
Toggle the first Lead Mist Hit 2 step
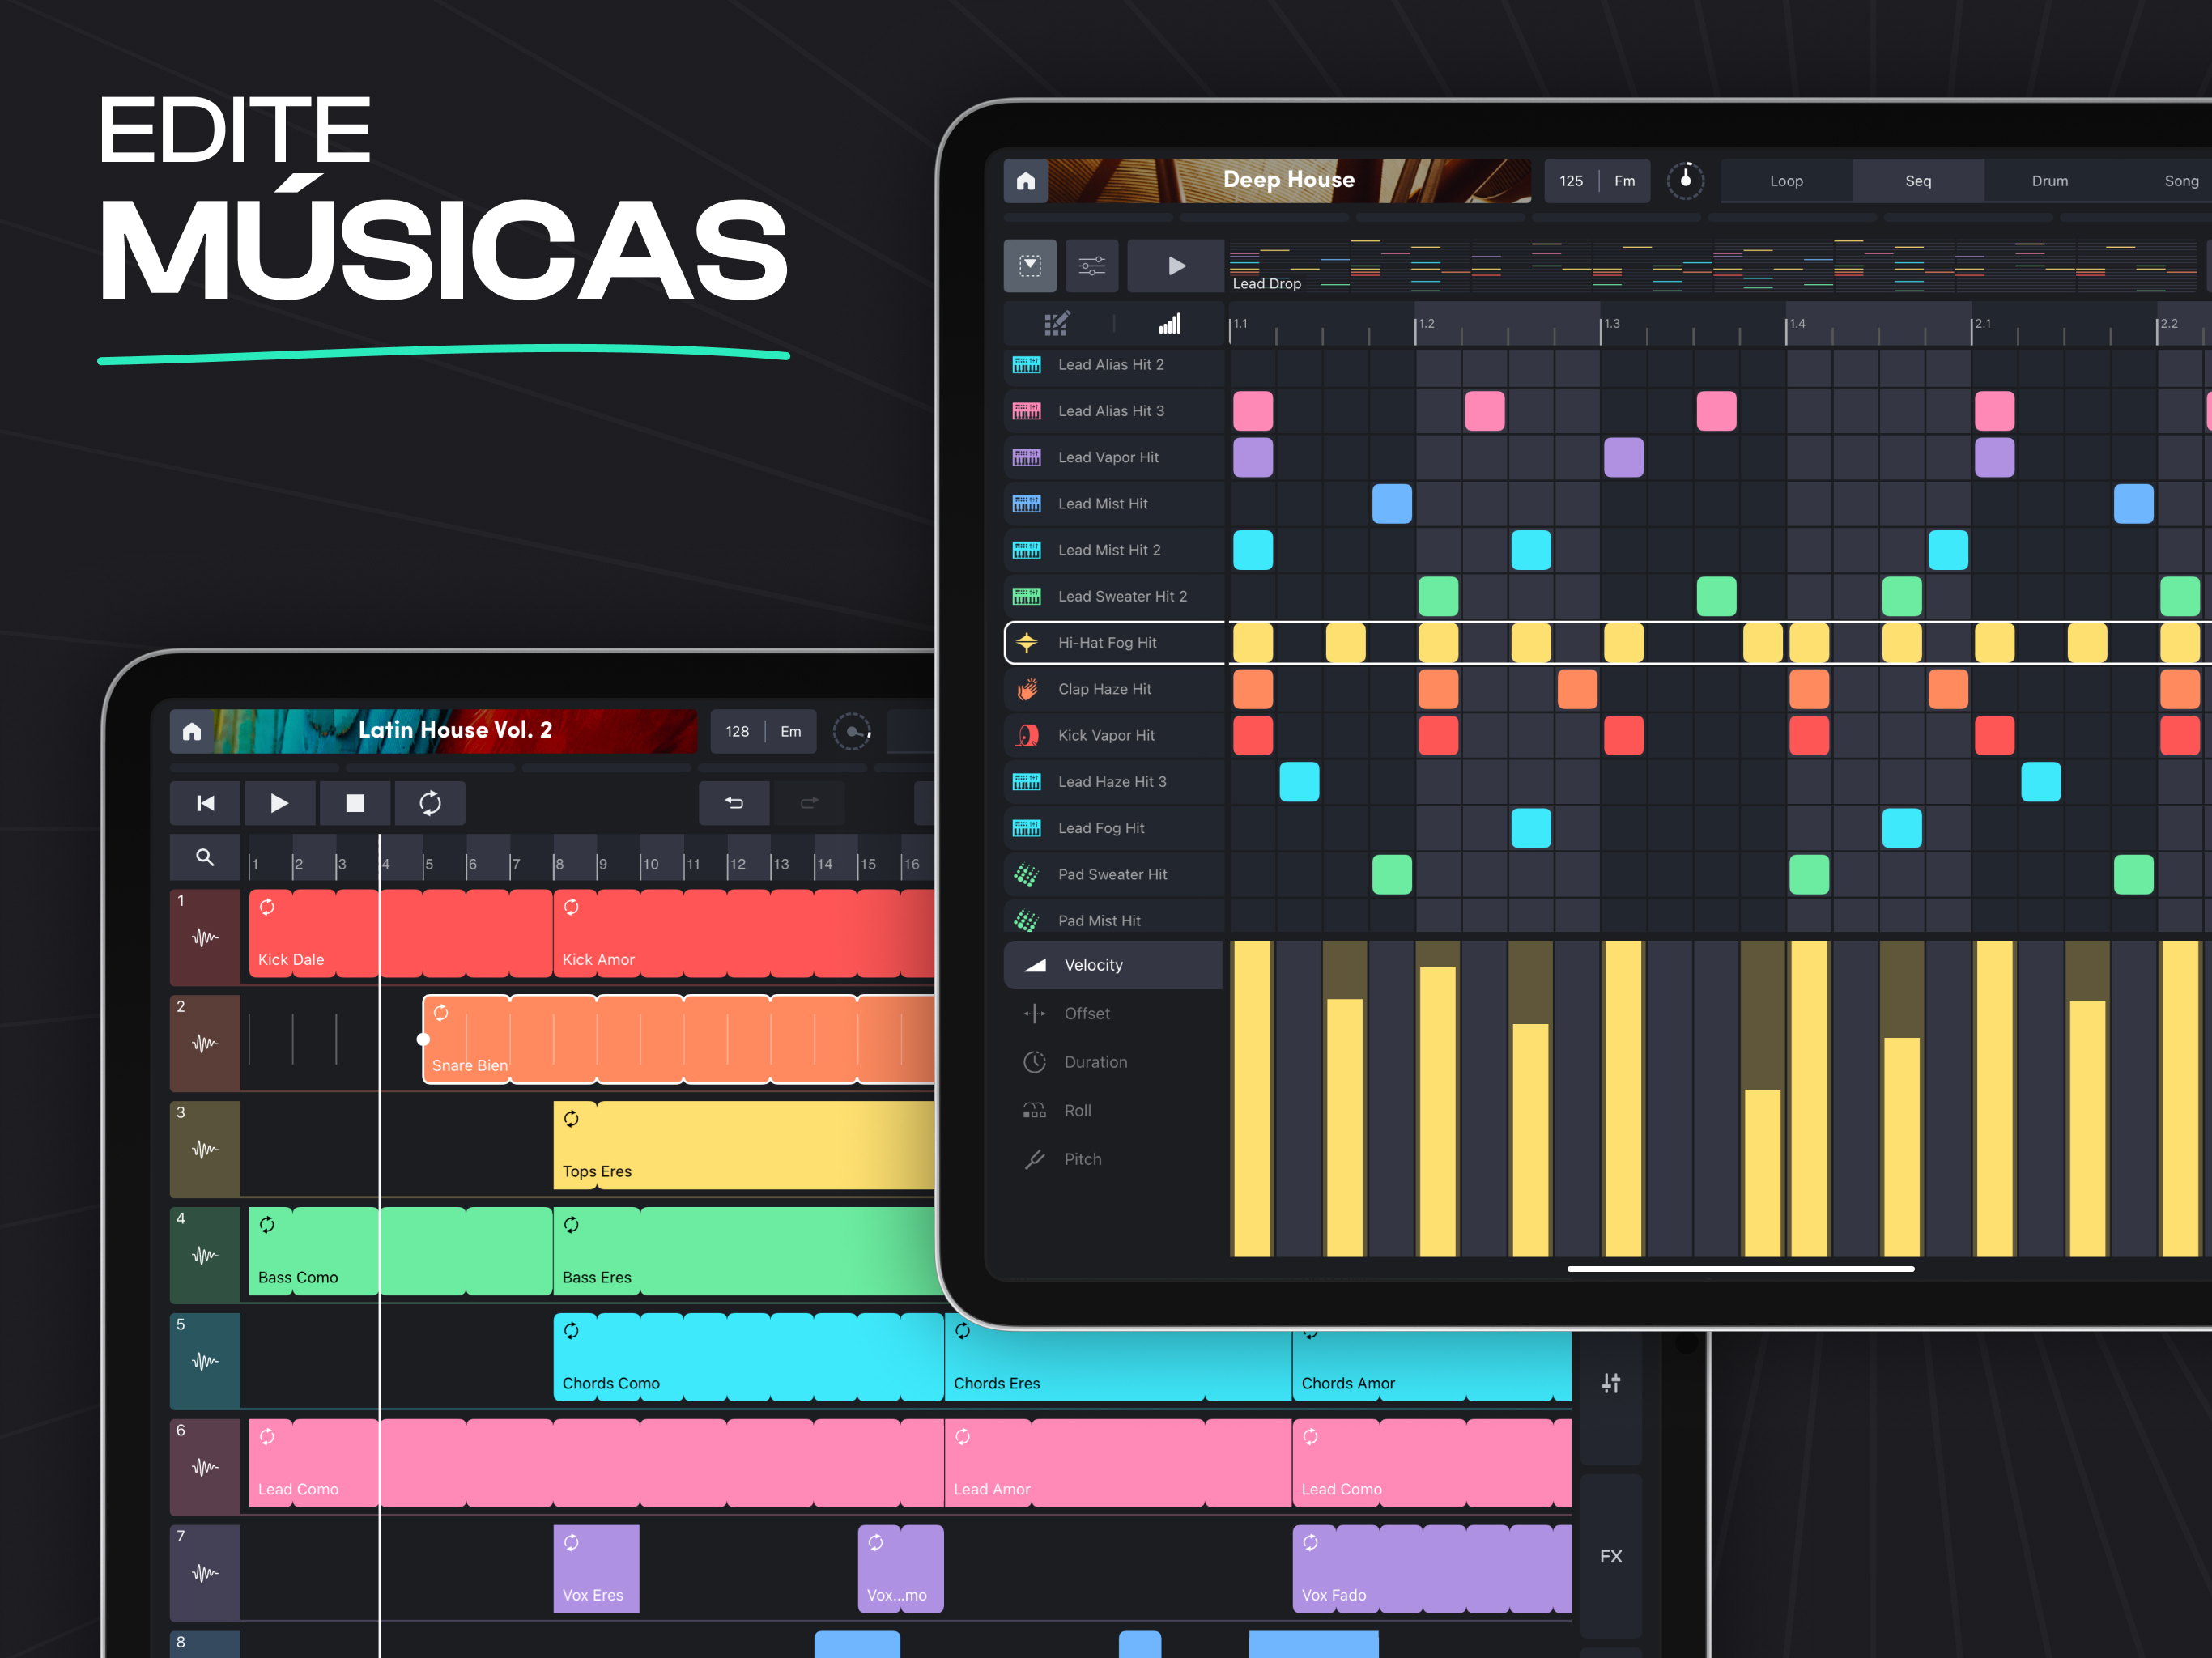point(1253,550)
